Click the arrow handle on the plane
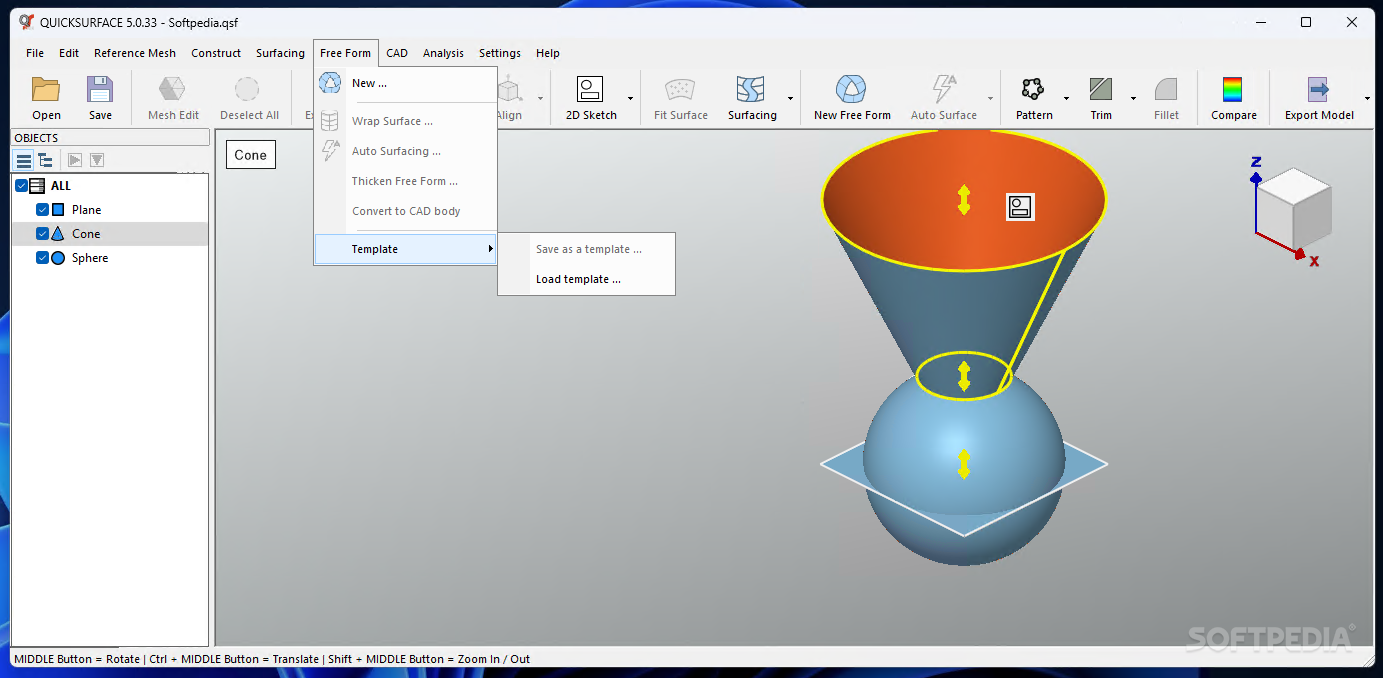This screenshot has width=1383, height=678. 964,464
